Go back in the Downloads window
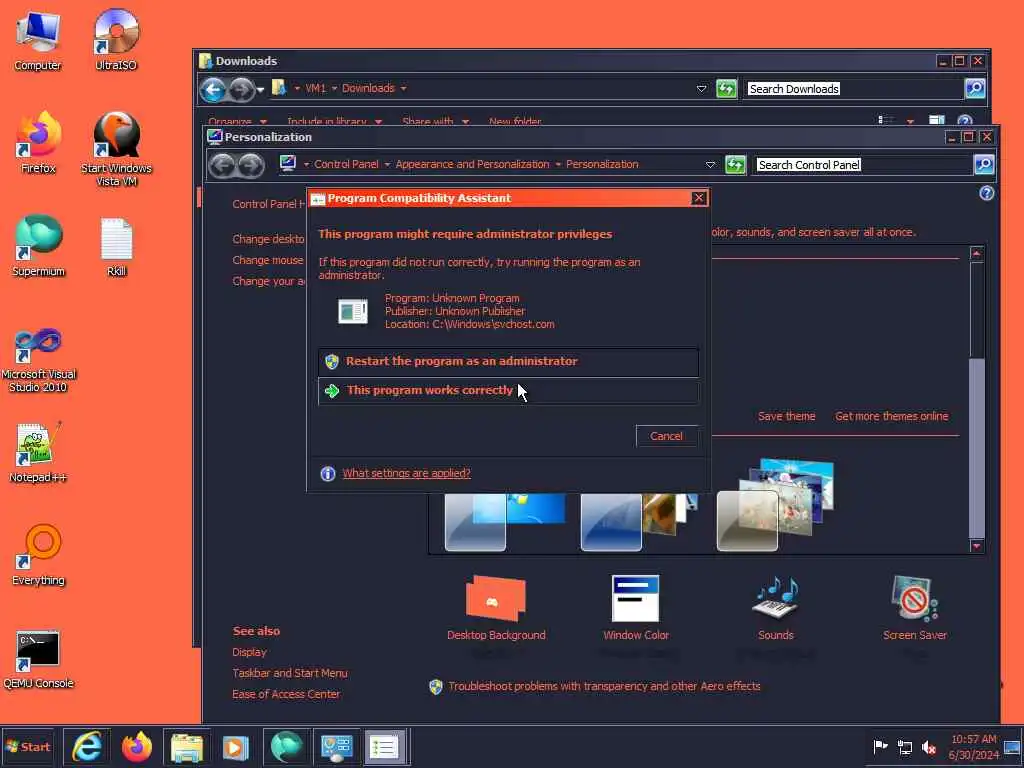 (x=212, y=89)
